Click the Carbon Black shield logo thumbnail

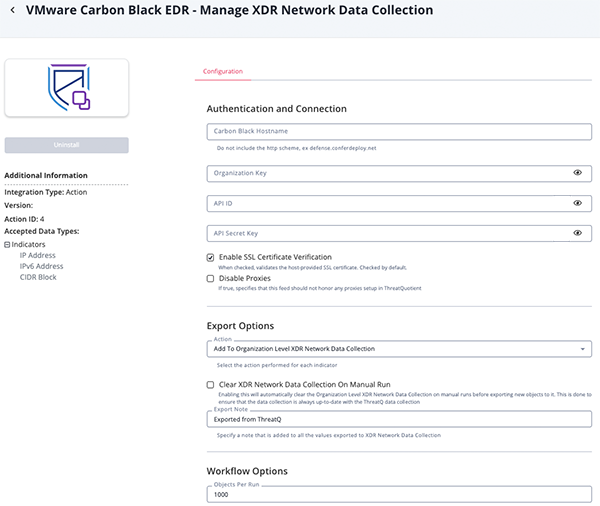point(67,88)
